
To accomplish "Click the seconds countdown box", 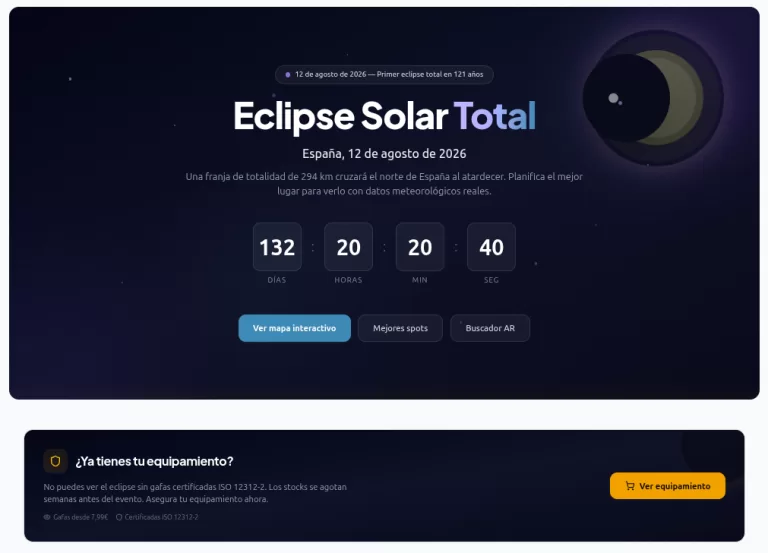I will click(x=491, y=247).
